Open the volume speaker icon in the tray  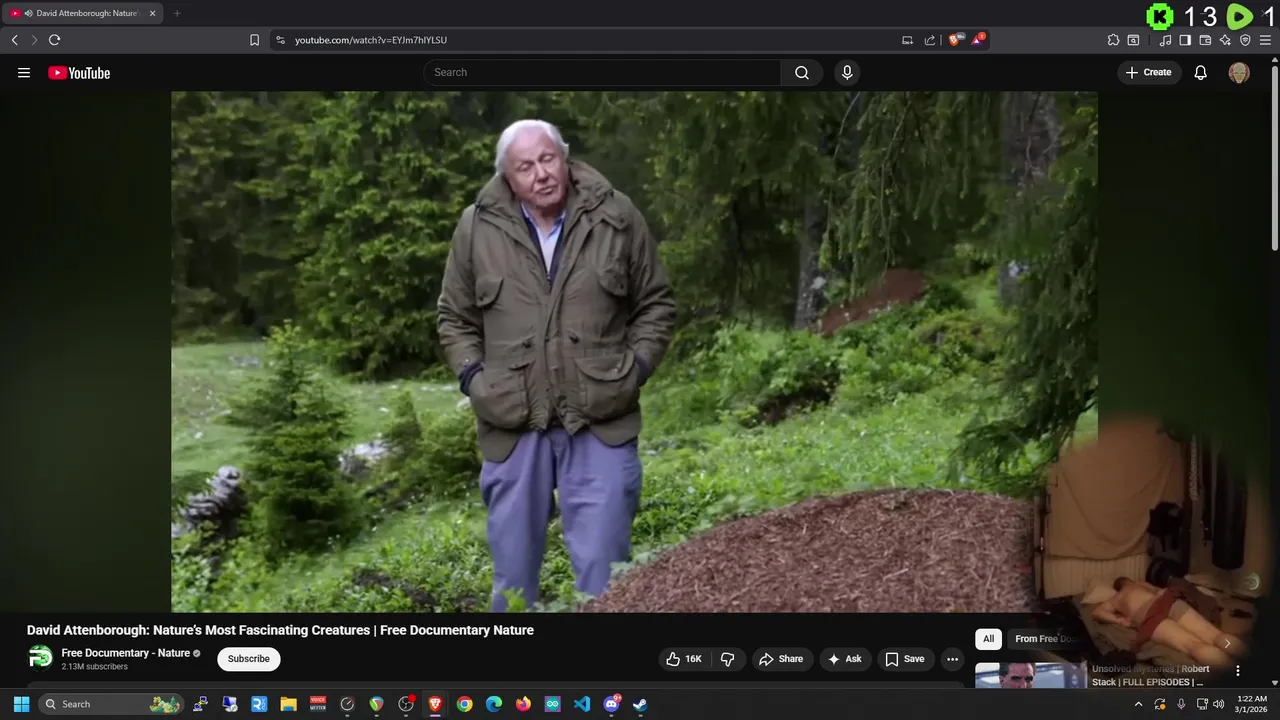(1218, 704)
